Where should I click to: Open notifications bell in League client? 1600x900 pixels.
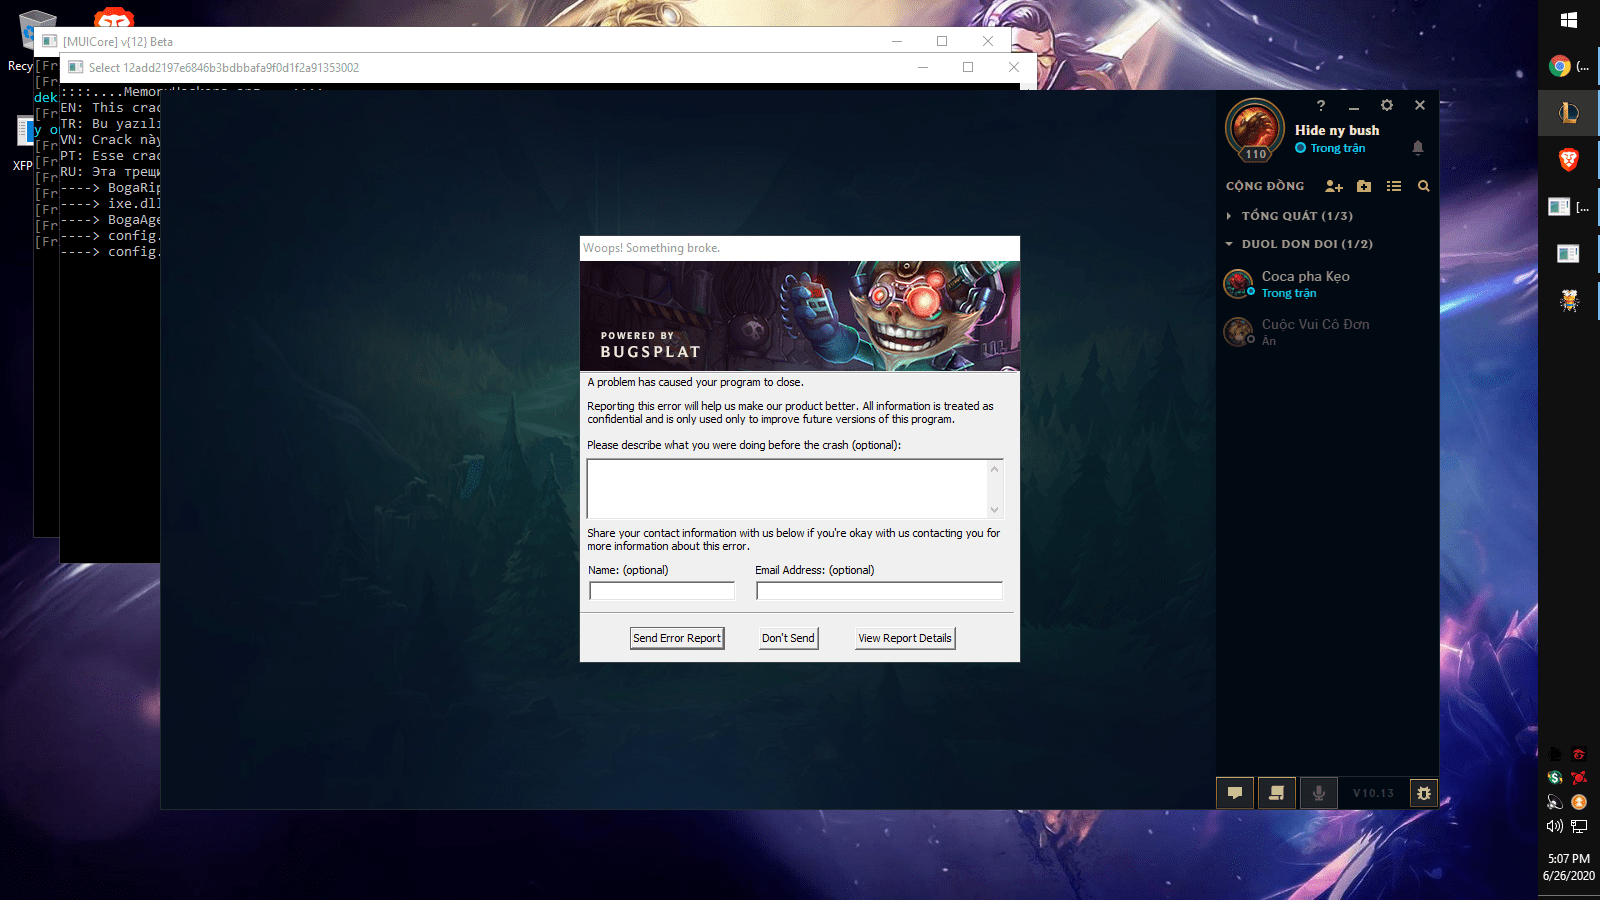[x=1418, y=148]
